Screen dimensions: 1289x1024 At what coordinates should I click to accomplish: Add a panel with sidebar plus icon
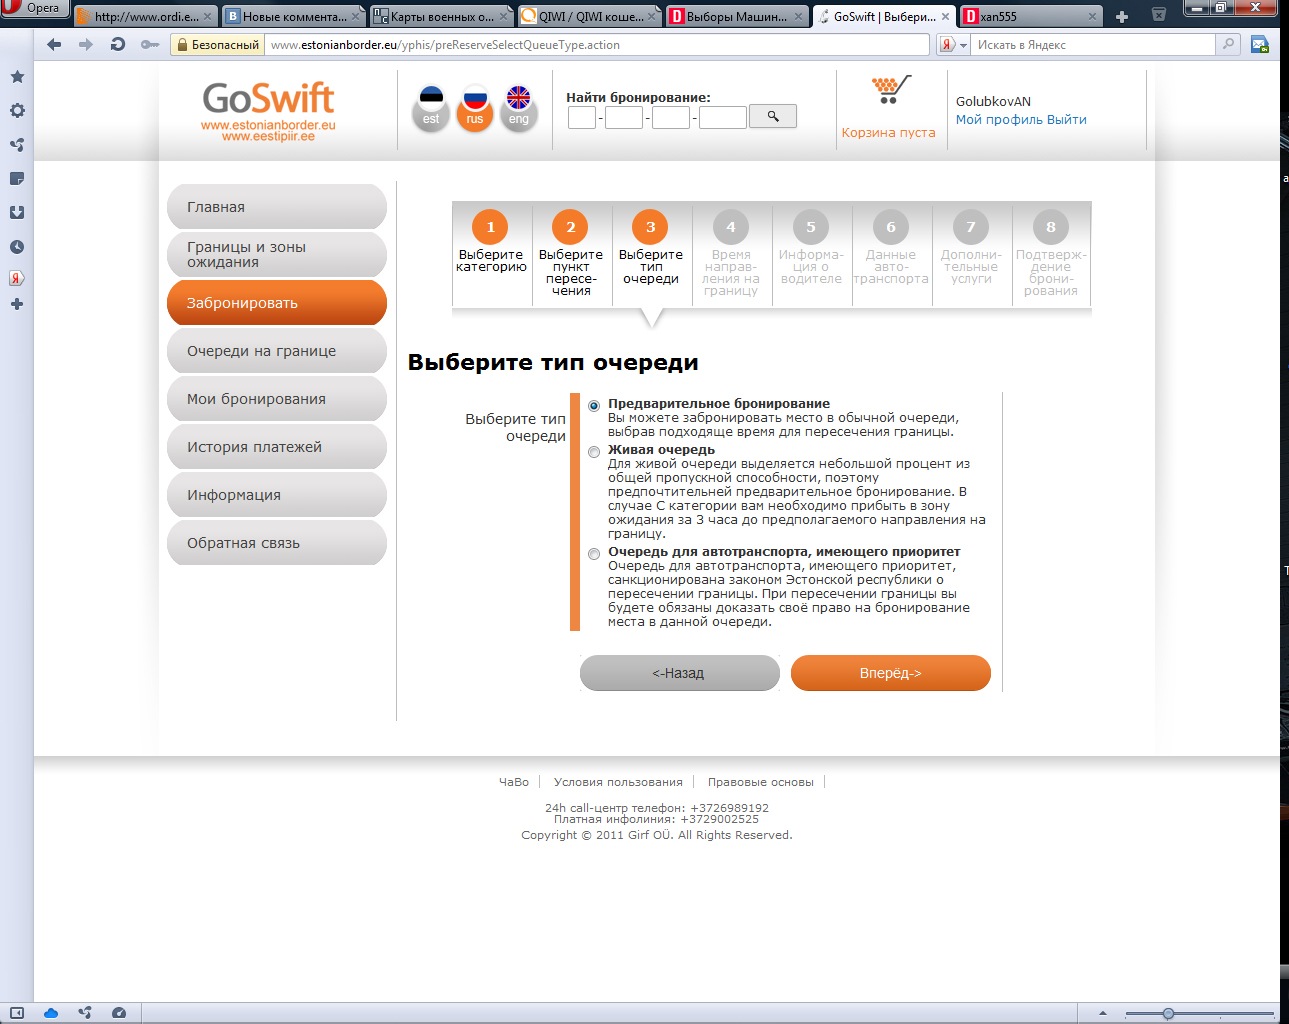click(x=17, y=304)
